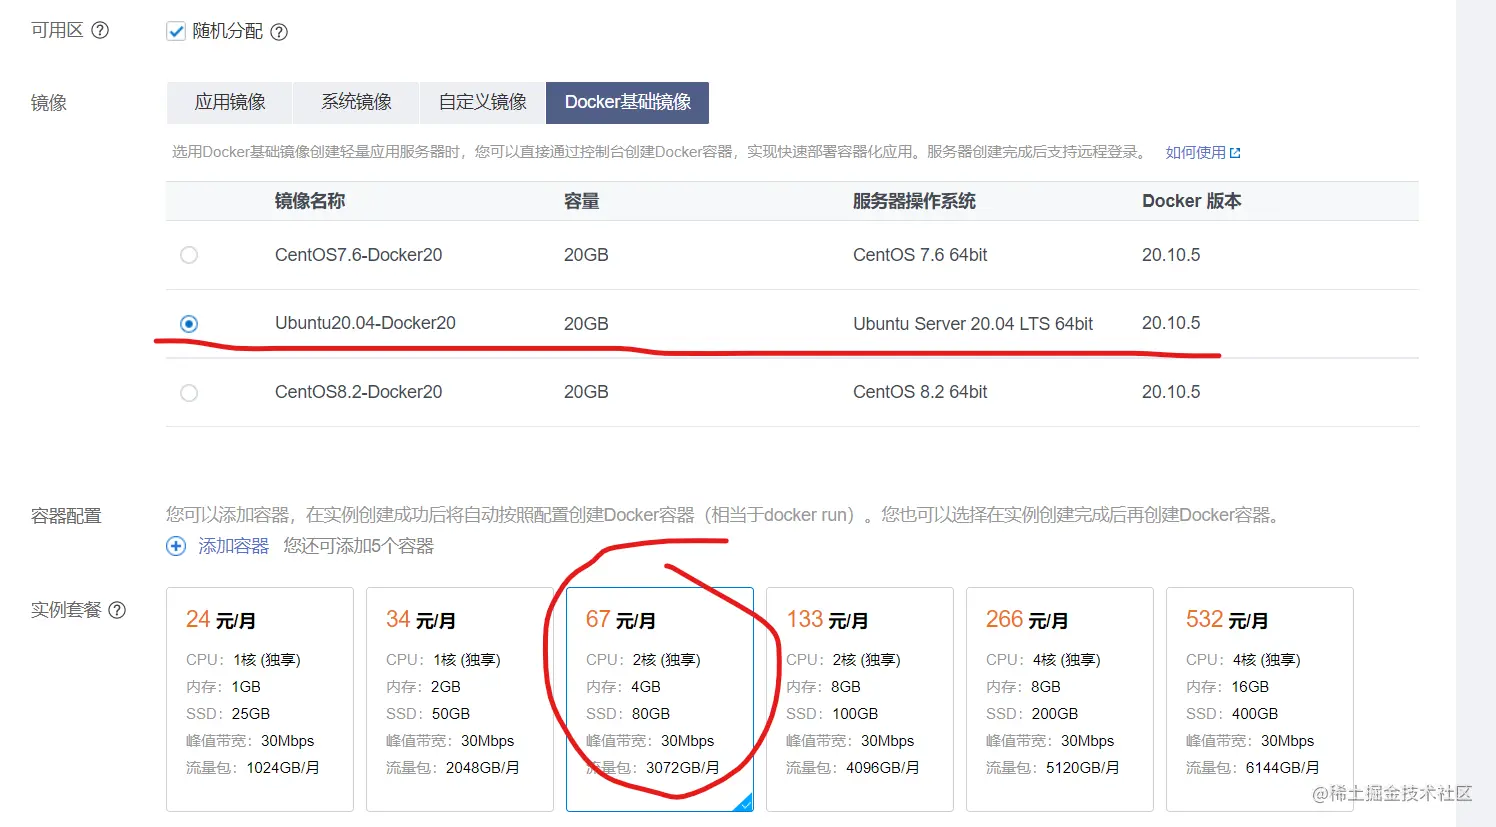
Task: Switch to the 系统镜像 tab
Action: pyautogui.click(x=355, y=102)
